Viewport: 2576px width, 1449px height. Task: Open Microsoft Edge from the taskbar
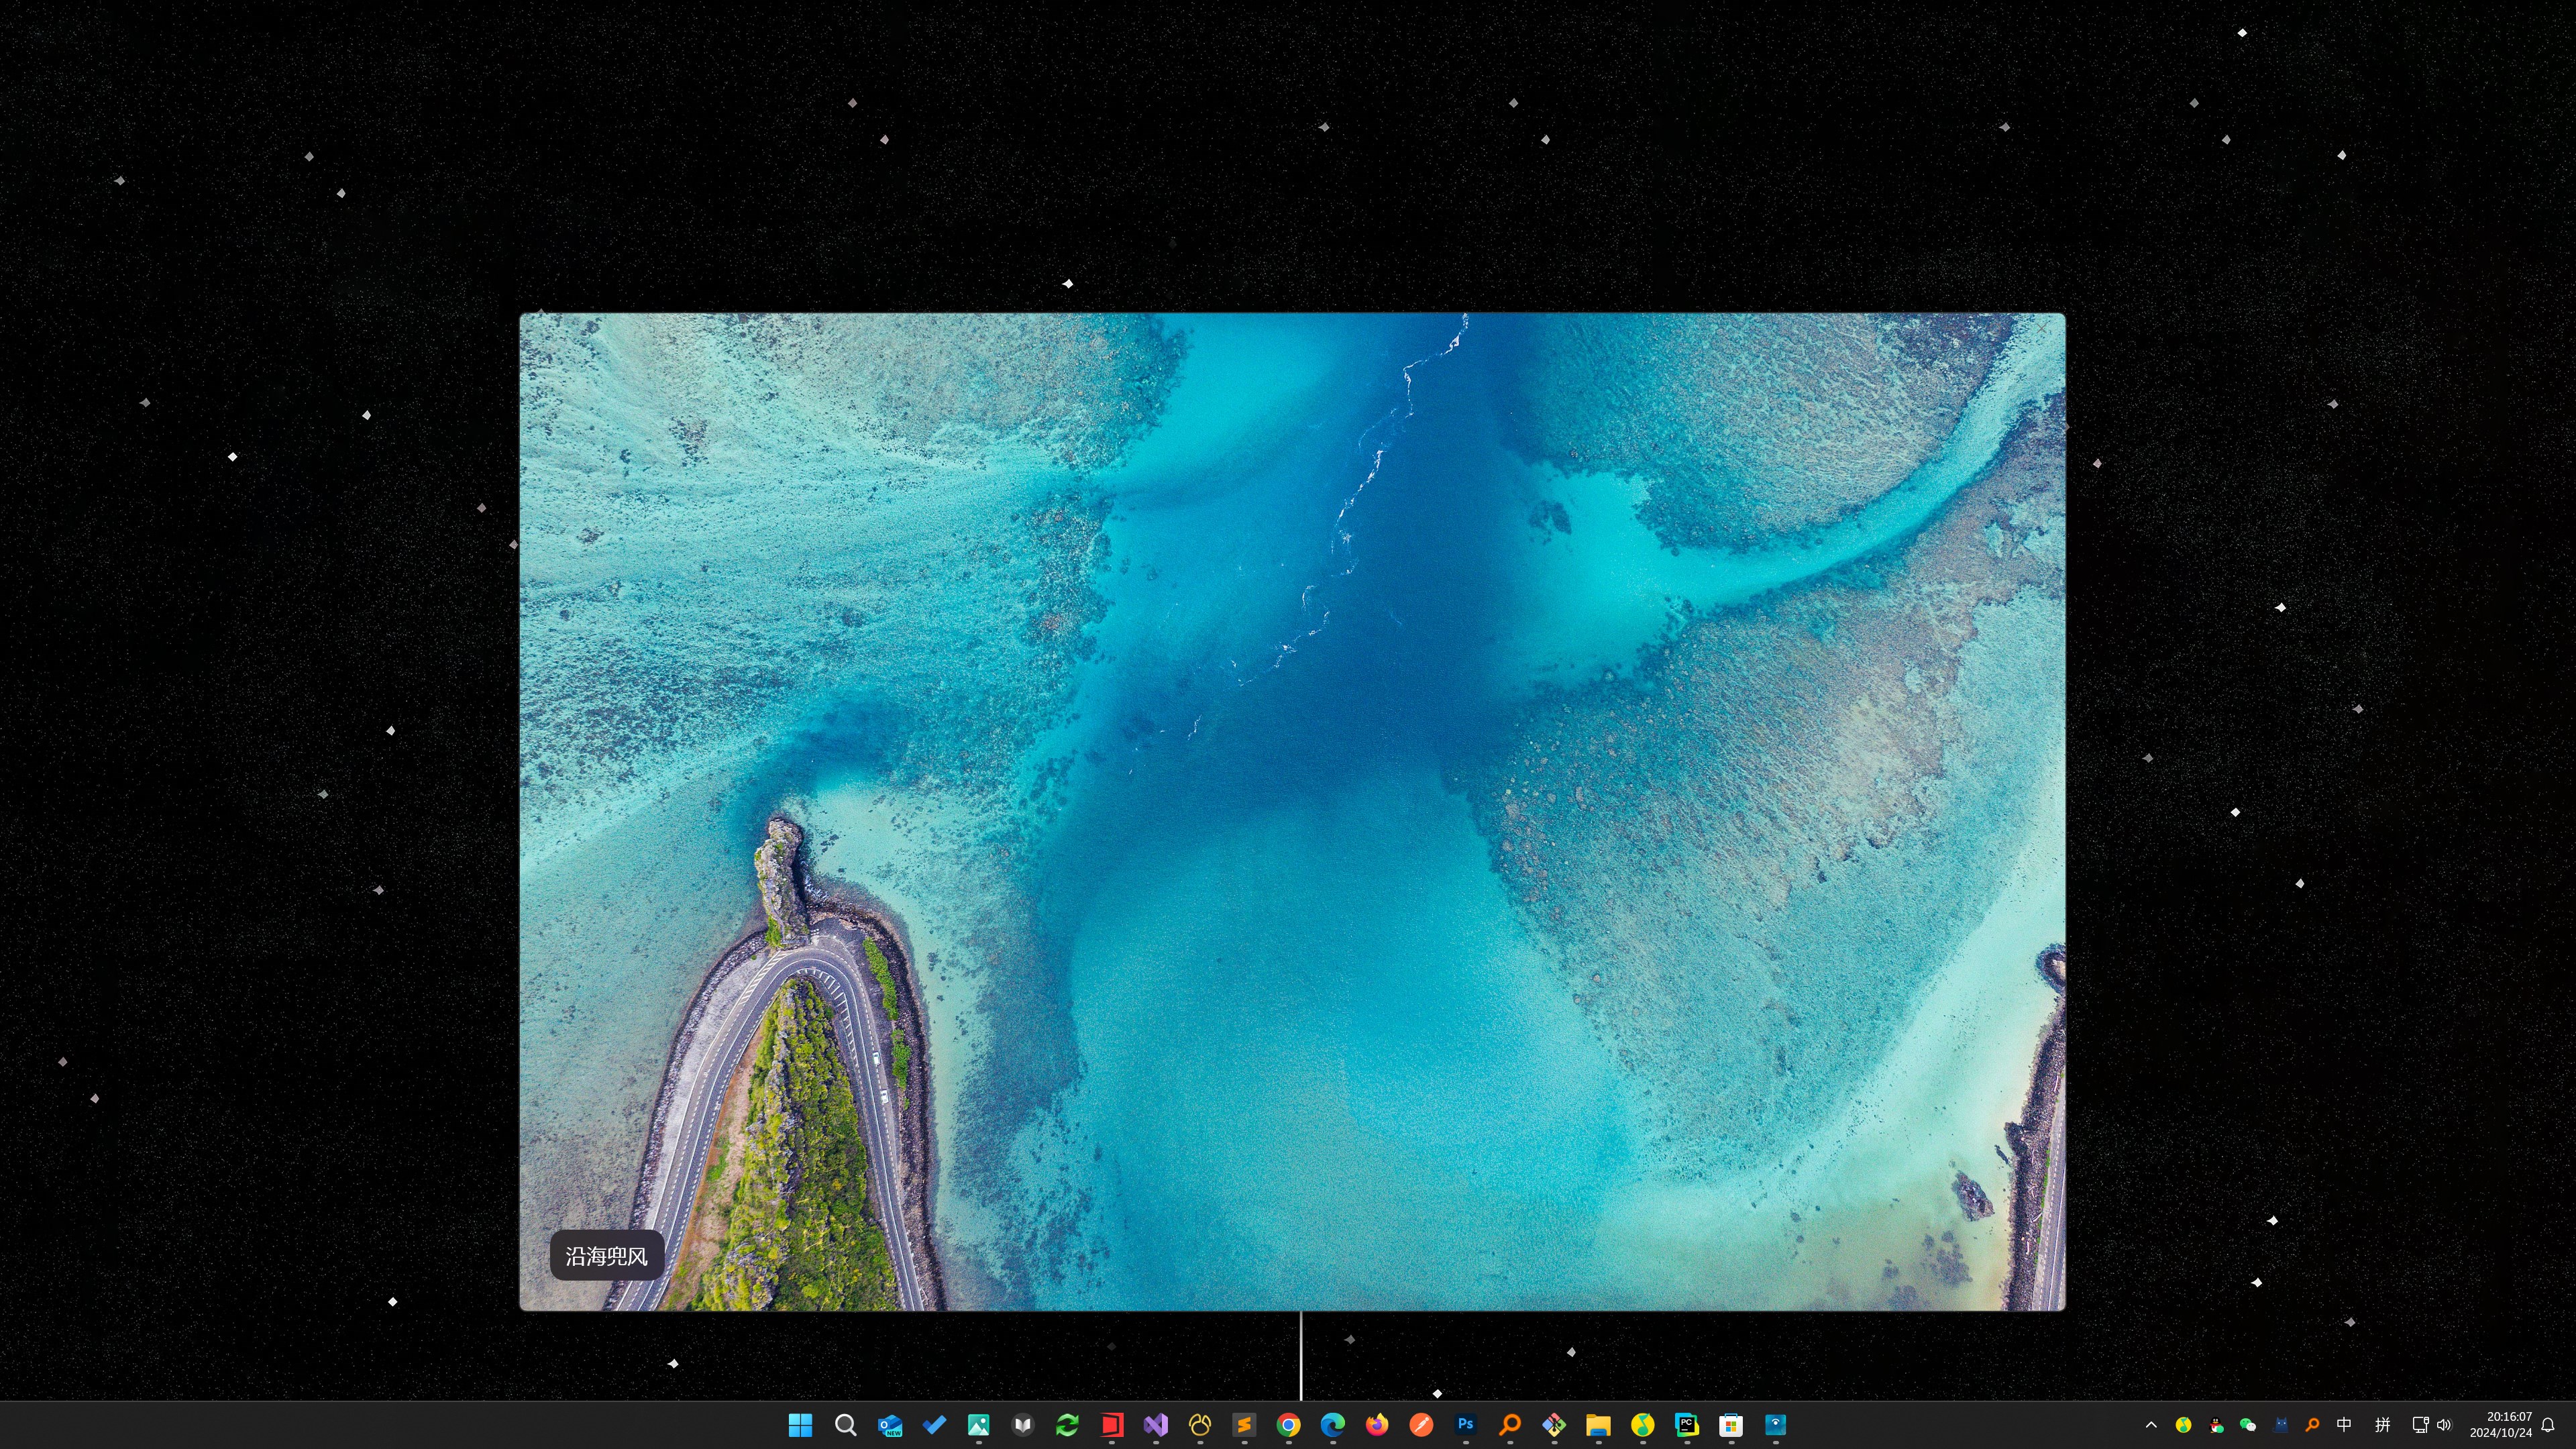click(x=1332, y=1425)
